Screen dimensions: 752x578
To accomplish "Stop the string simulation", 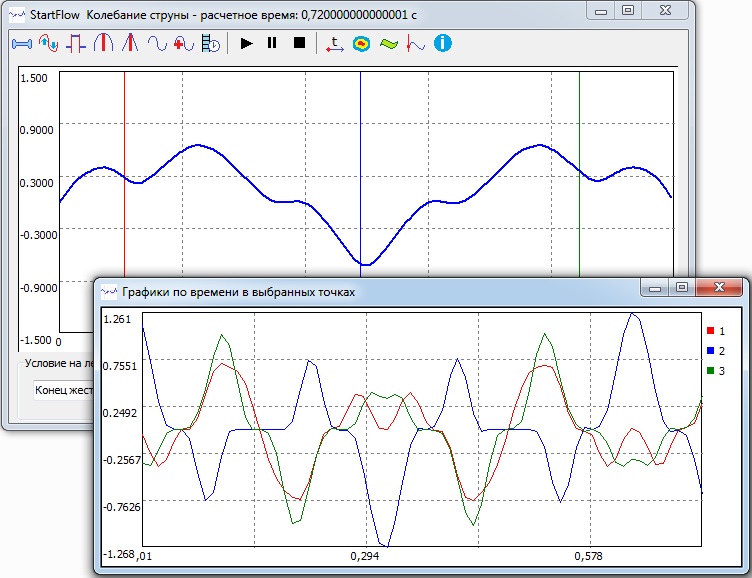I will tap(299, 43).
